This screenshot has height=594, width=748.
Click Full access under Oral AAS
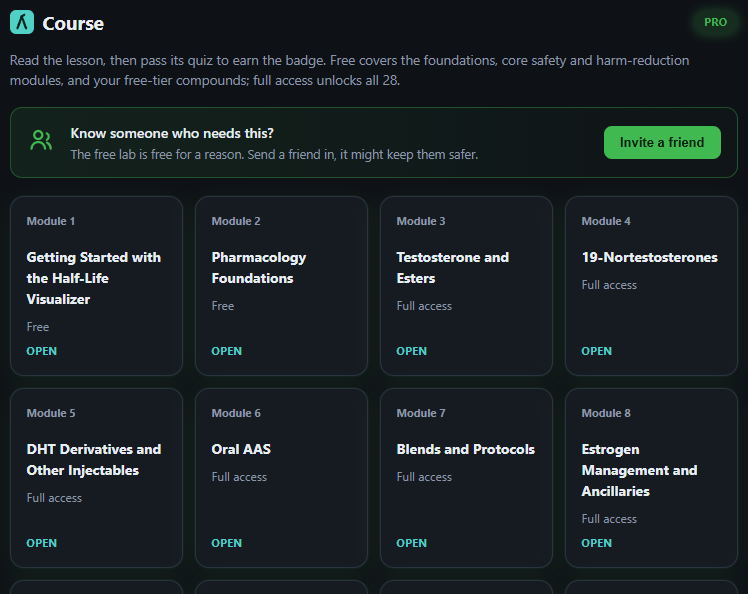[x=239, y=477]
